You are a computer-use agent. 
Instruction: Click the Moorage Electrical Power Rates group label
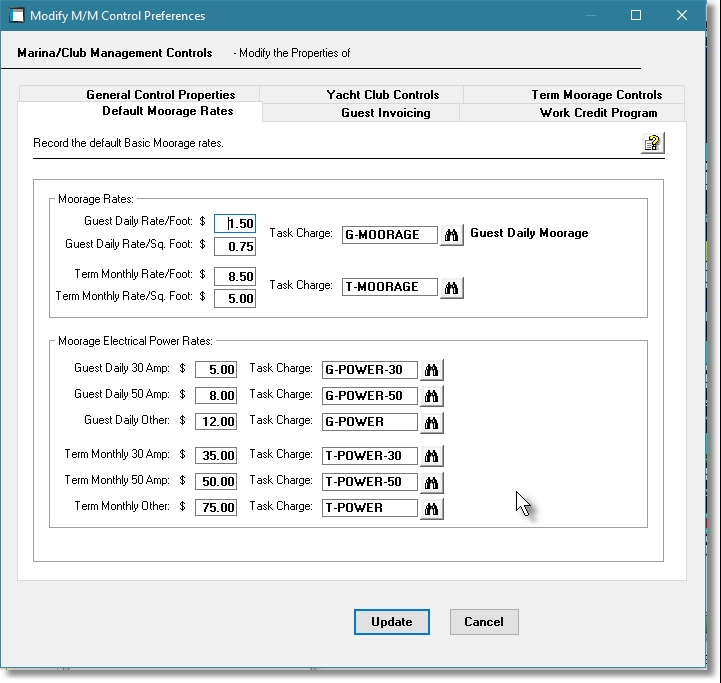135,341
